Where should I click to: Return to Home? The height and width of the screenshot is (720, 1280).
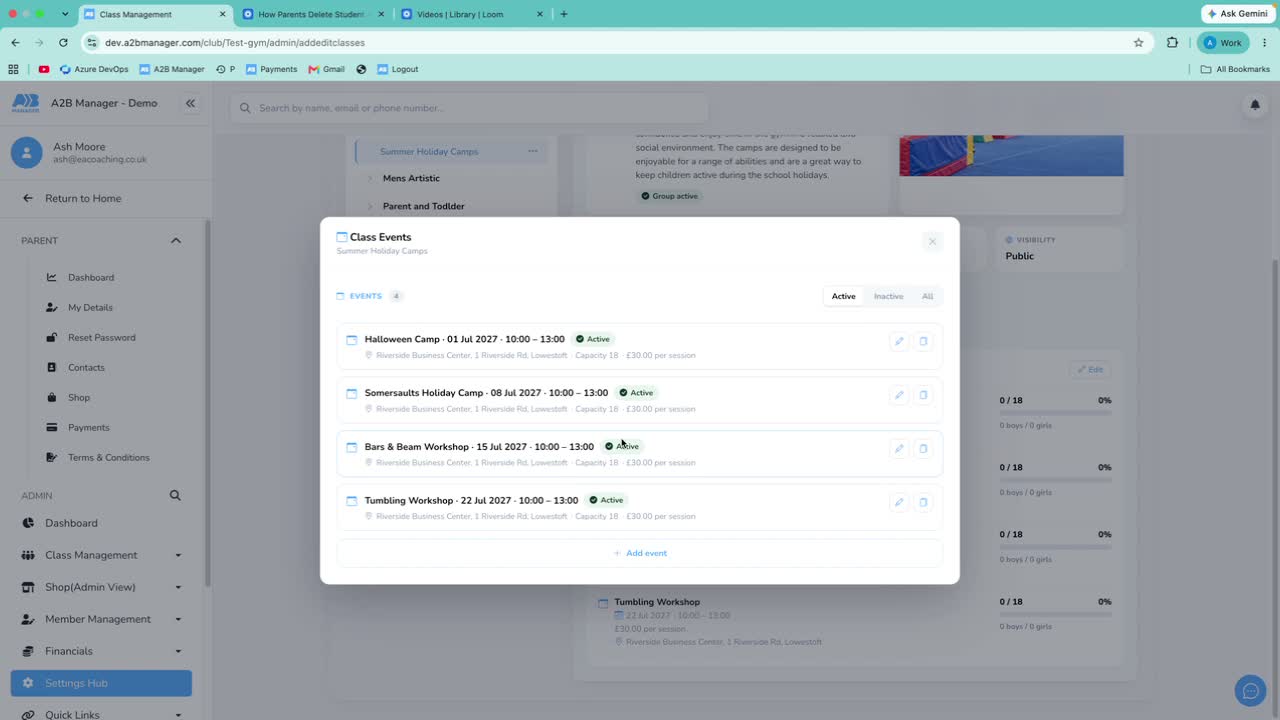click(x=83, y=198)
